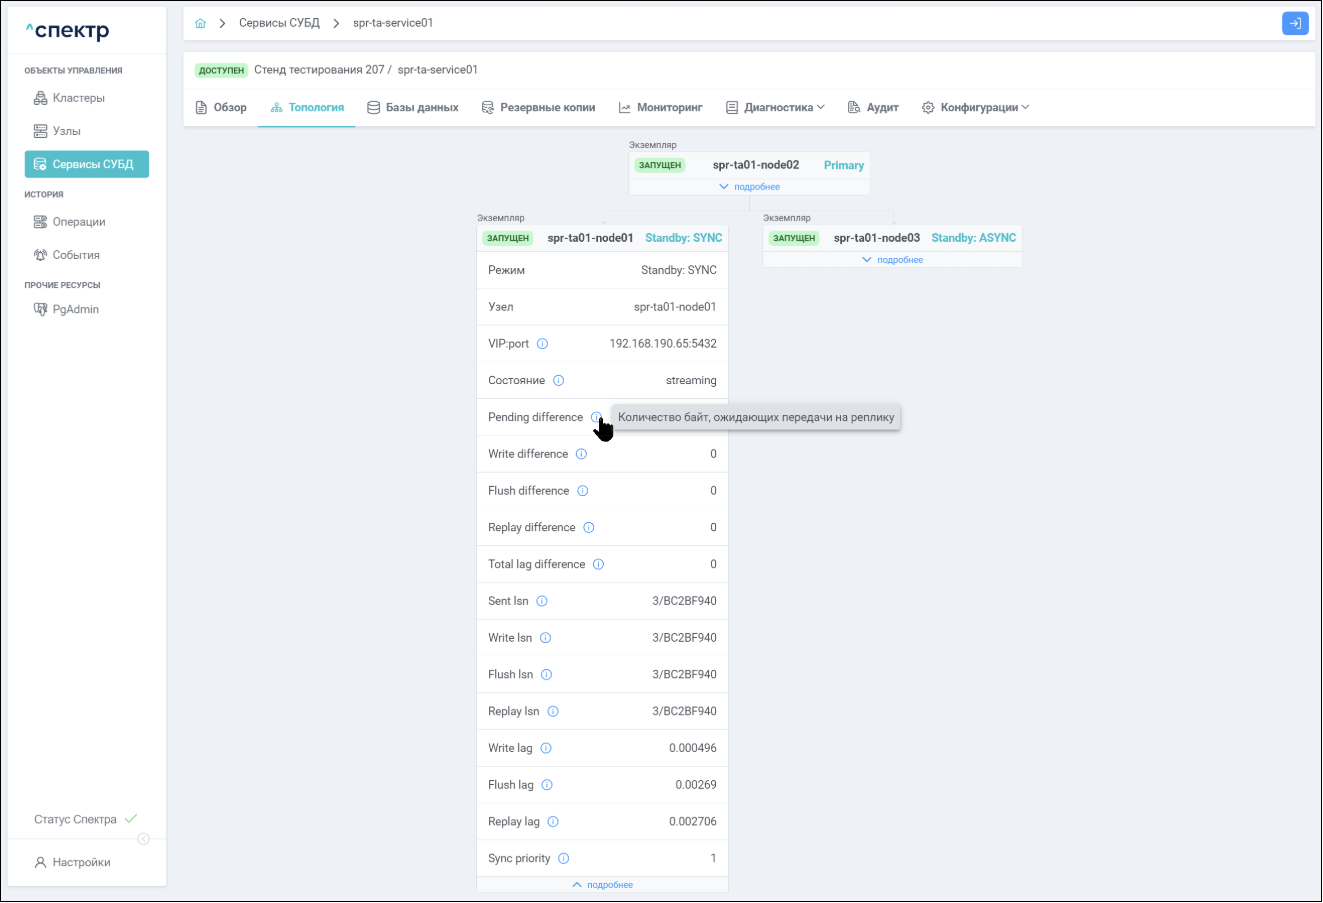This screenshot has height=903, width=1323.
Task: Click info icon next to Replay lsn
Action: [x=553, y=712]
